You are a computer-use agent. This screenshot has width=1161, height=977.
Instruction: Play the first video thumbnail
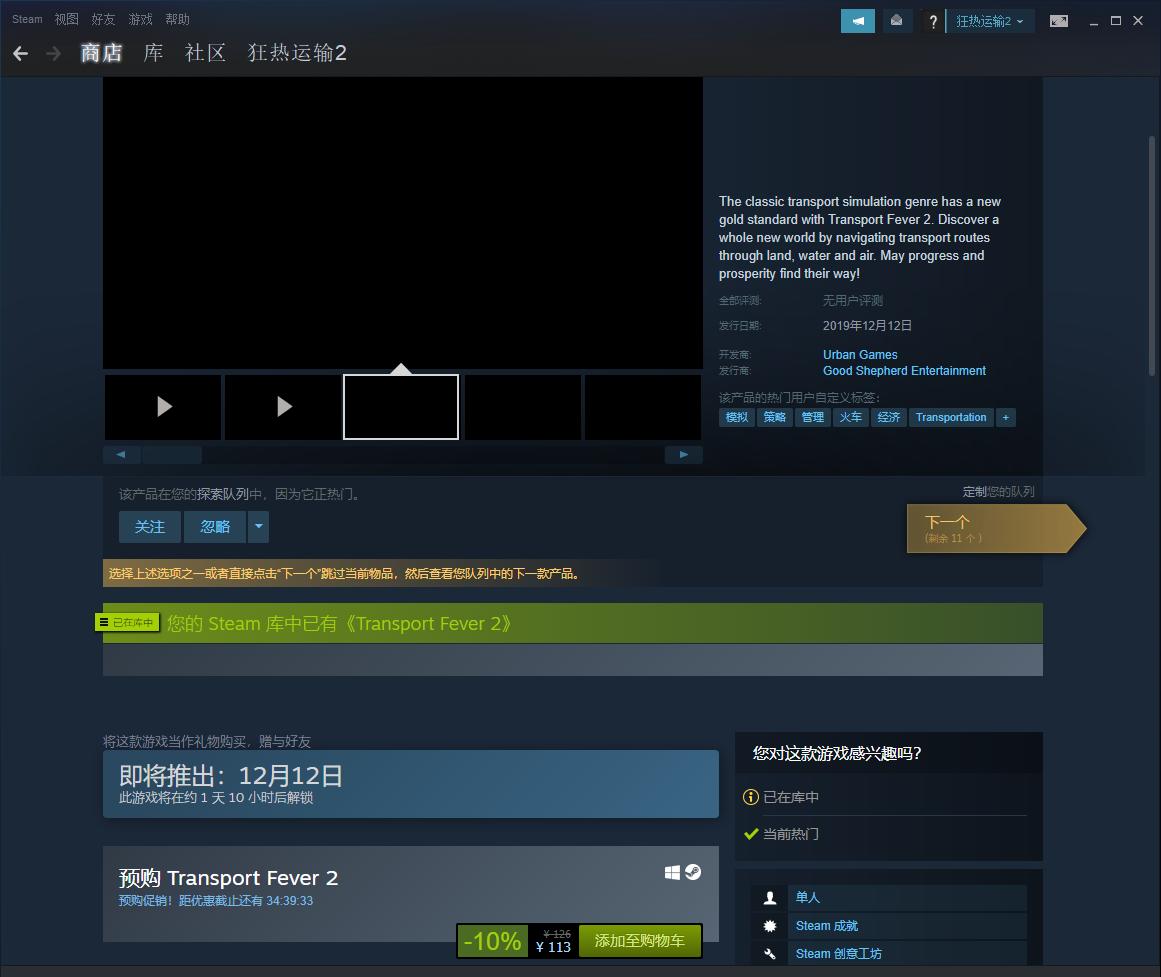click(x=163, y=407)
